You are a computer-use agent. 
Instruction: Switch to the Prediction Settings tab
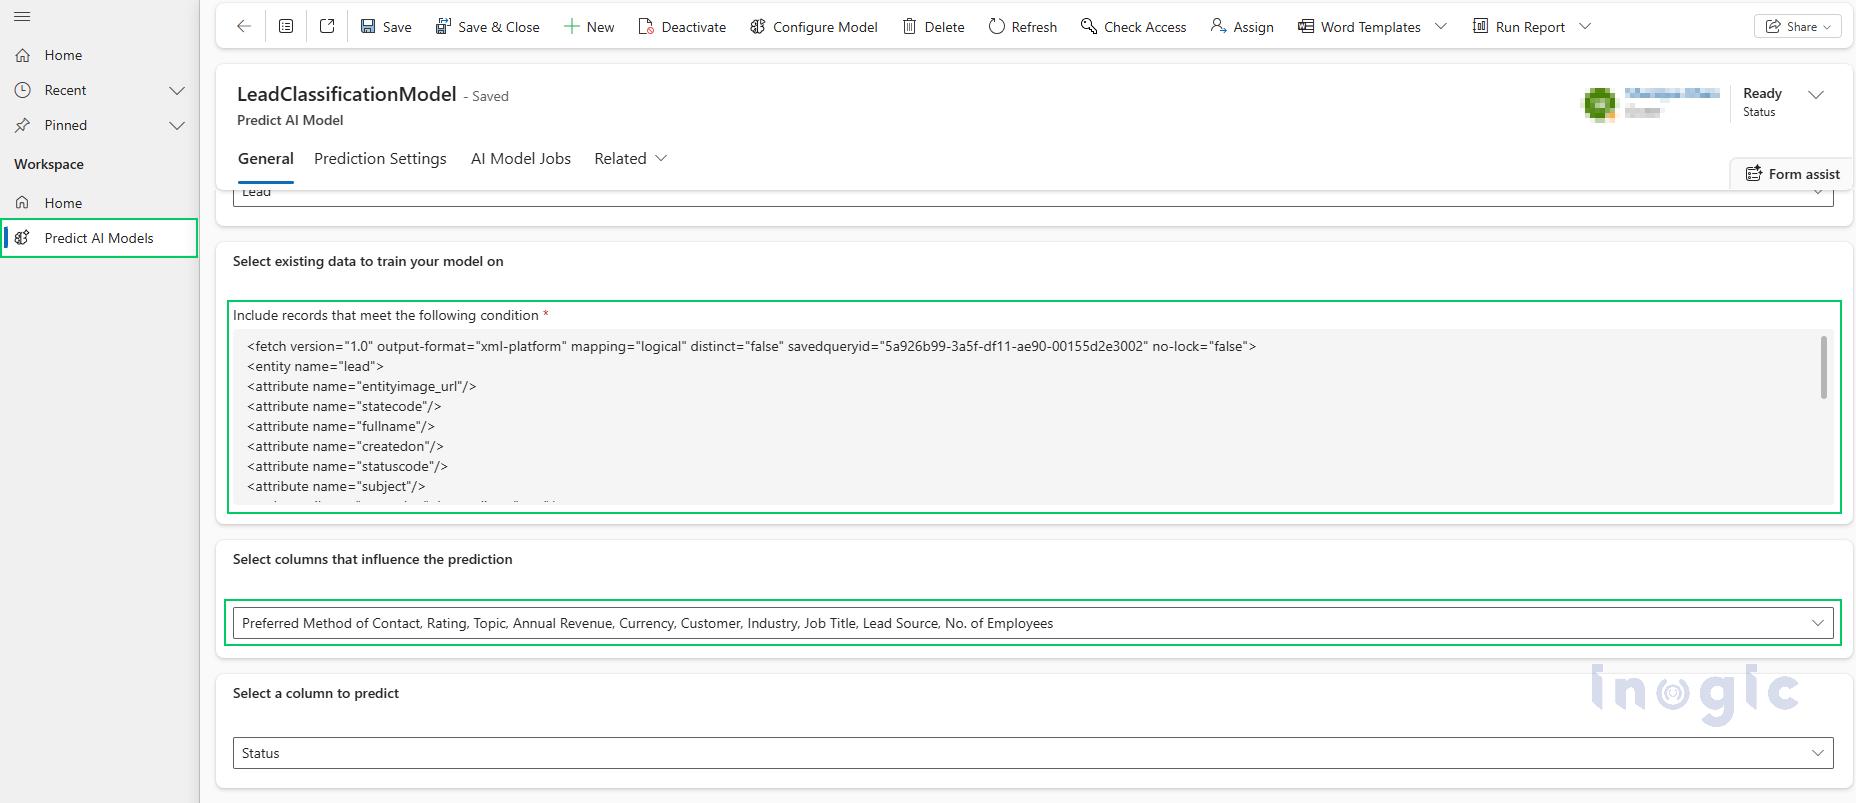click(380, 159)
